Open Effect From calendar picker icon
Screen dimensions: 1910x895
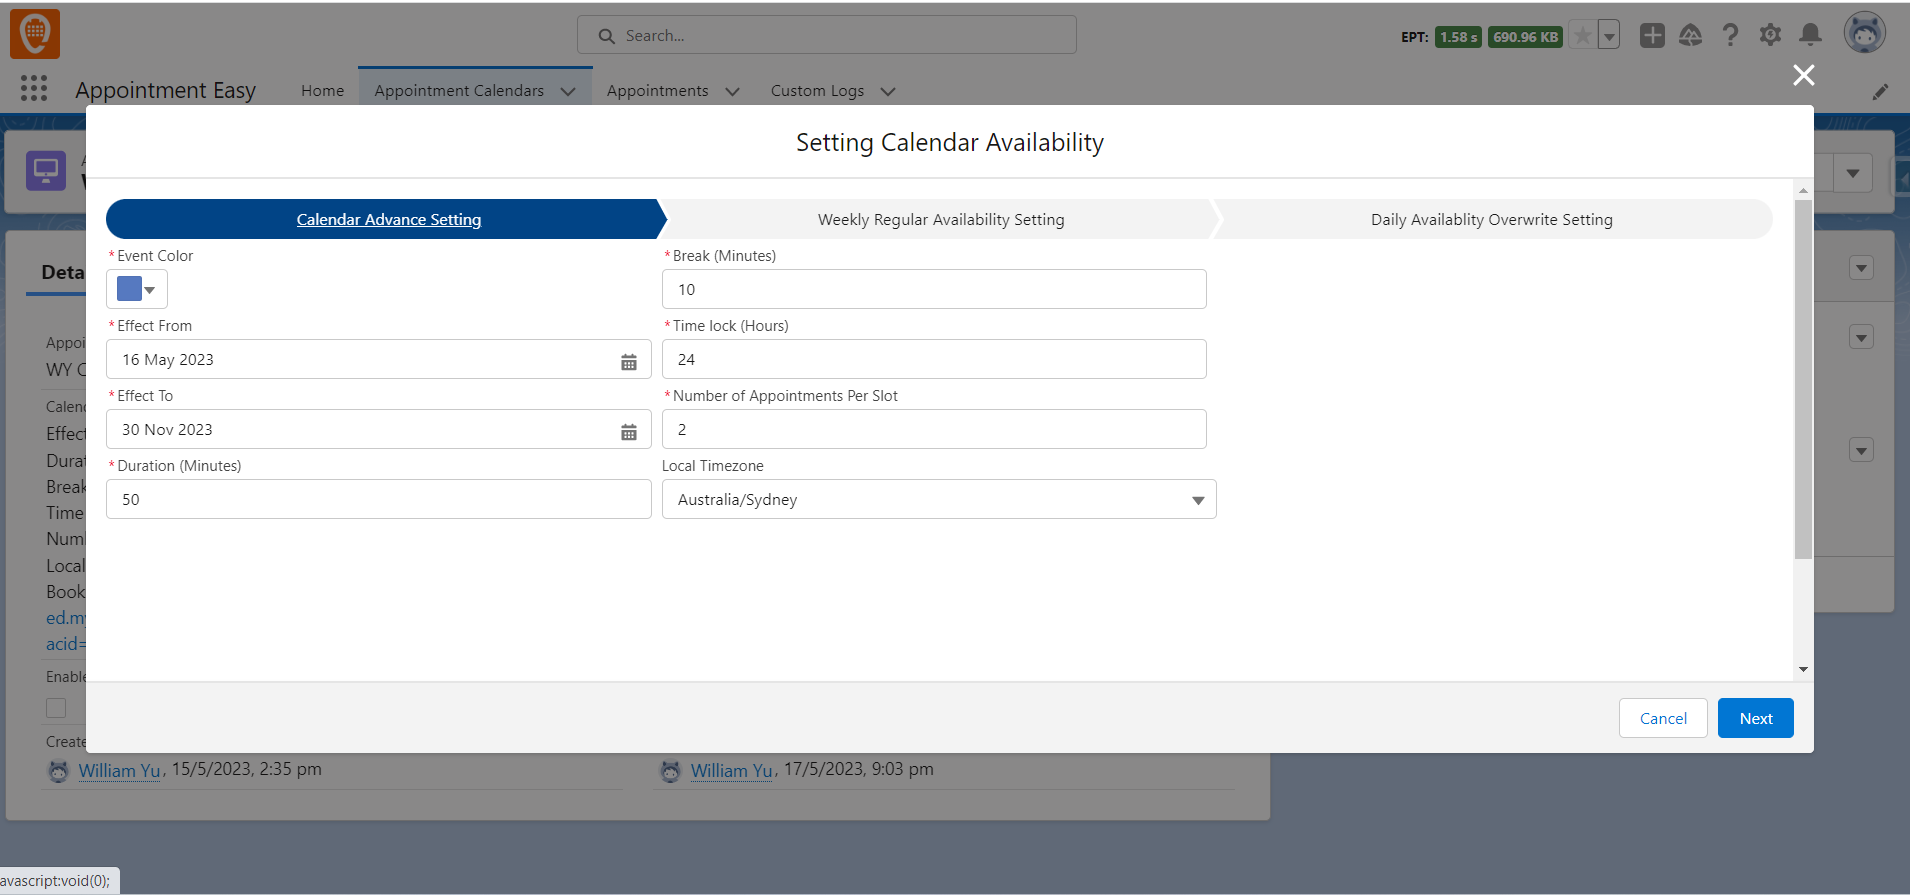[629, 361]
